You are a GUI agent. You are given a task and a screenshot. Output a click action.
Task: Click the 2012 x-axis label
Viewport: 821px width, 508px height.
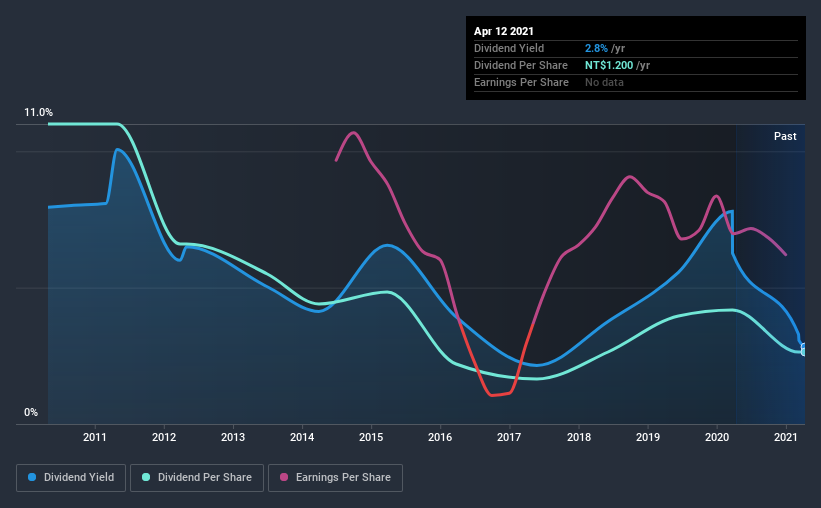click(x=164, y=437)
